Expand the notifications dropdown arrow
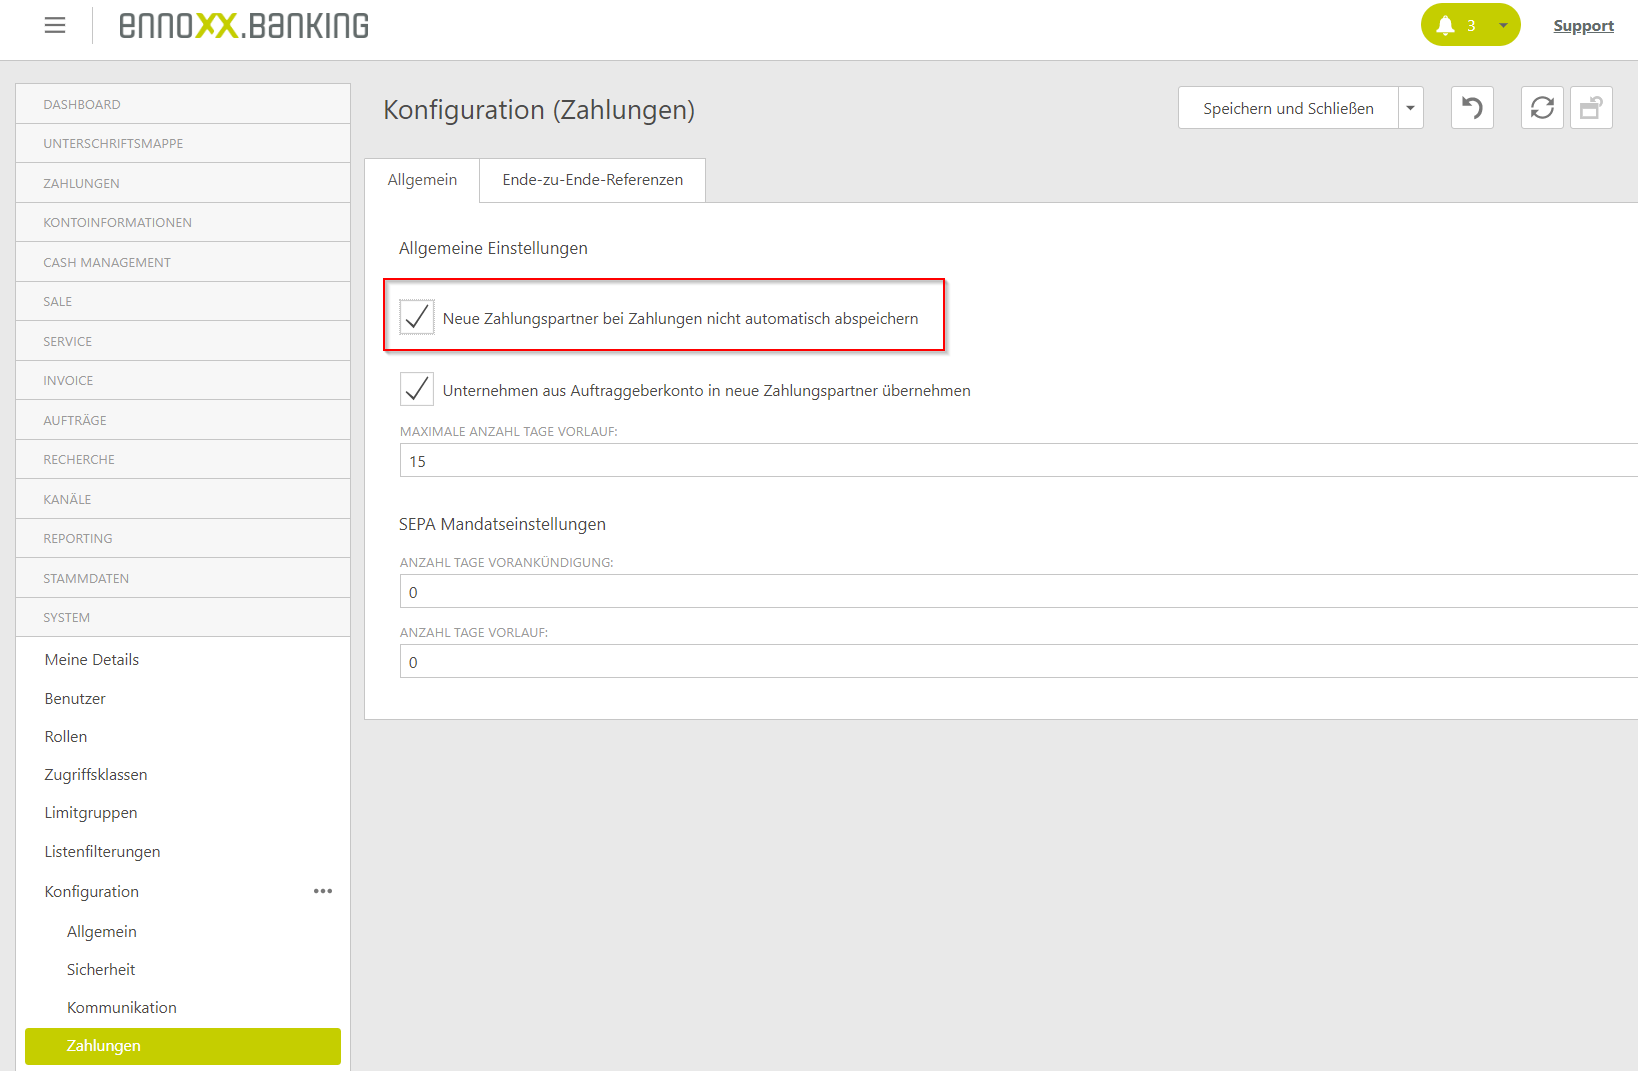1638x1071 pixels. (1503, 25)
